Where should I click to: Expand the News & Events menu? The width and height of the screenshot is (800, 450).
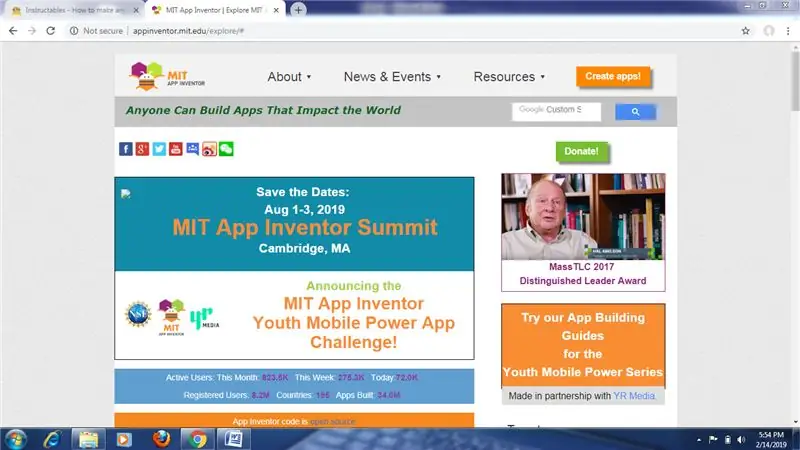pyautogui.click(x=392, y=77)
